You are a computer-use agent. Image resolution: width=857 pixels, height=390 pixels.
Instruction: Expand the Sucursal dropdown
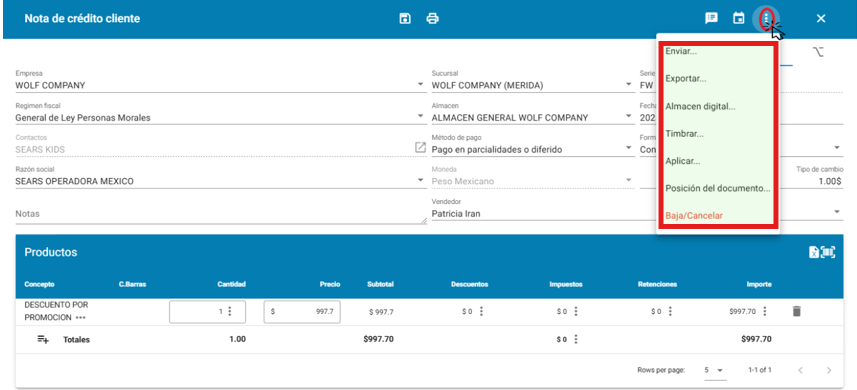[x=629, y=85]
